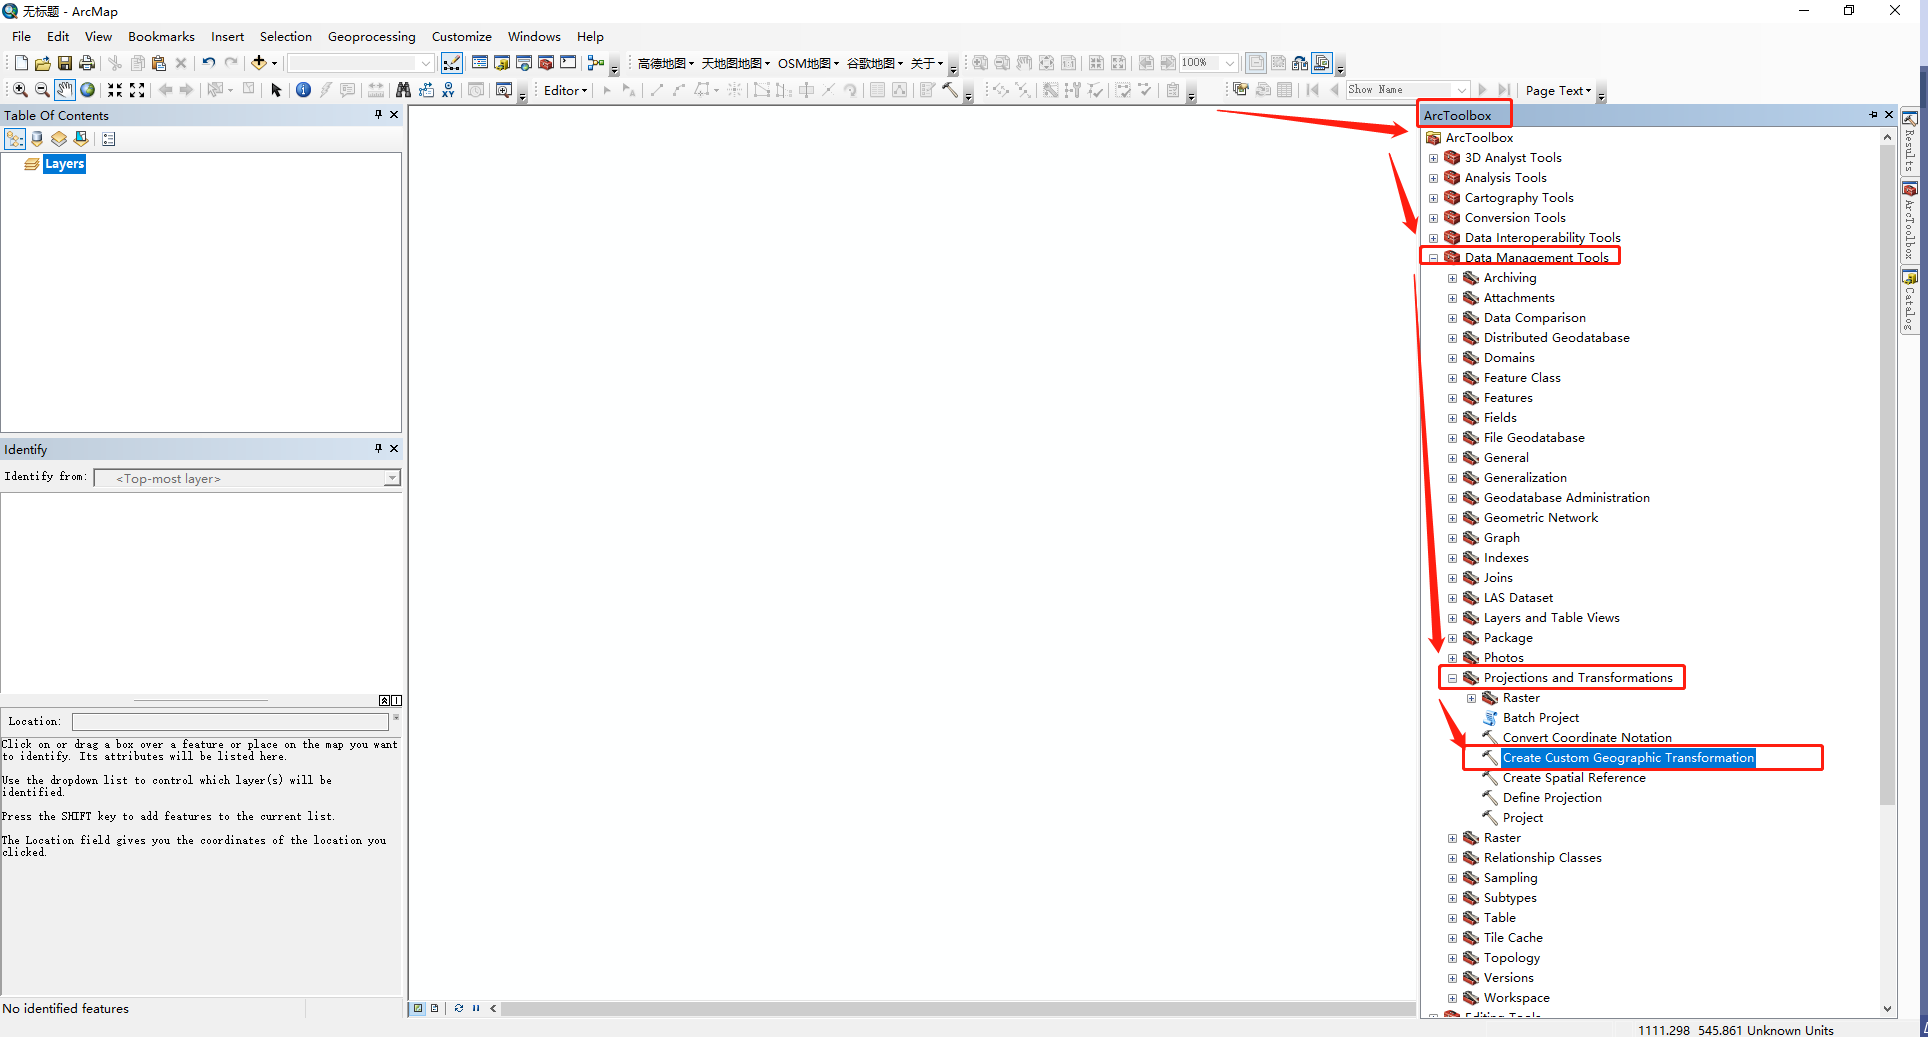
Task: Toggle List By Source view
Action: coord(37,139)
